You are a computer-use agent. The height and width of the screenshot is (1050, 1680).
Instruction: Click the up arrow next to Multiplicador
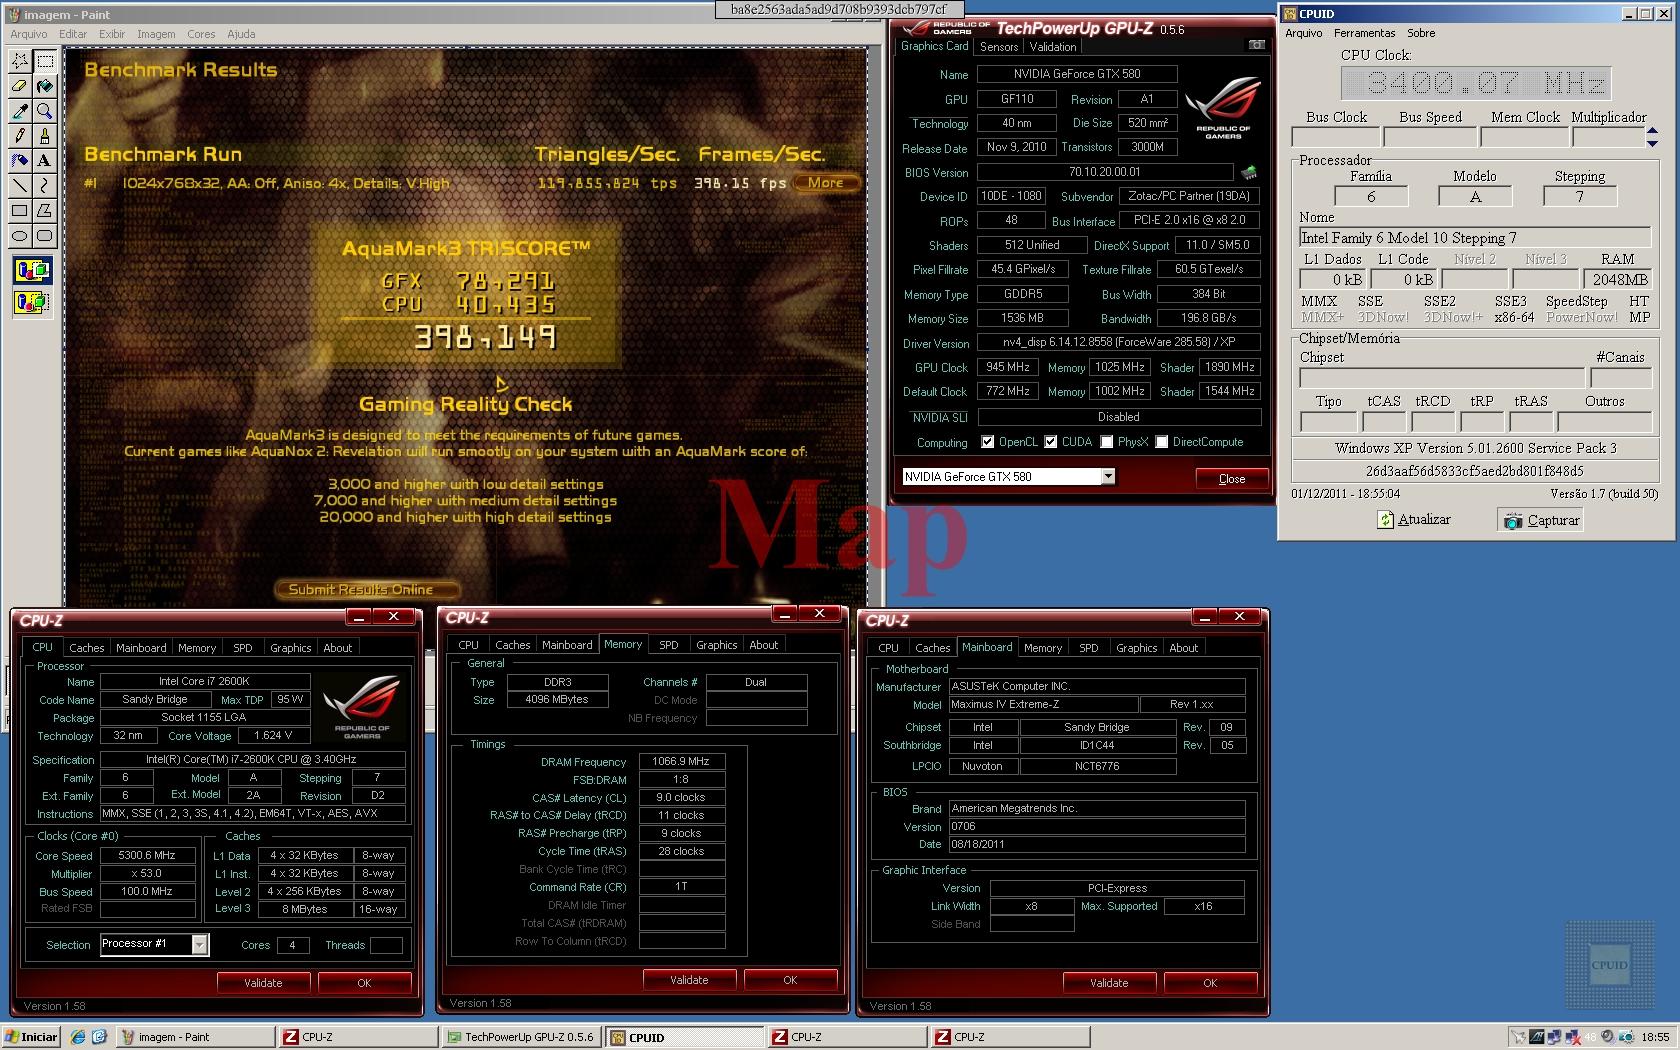pyautogui.click(x=1652, y=132)
